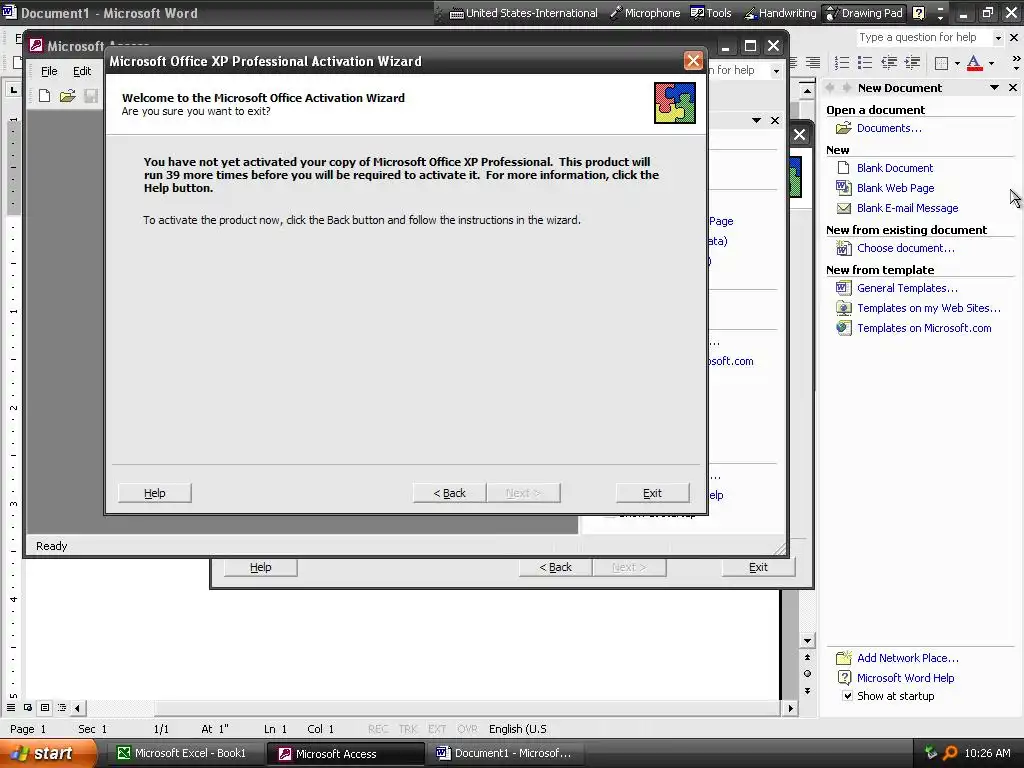
Task: Open the Border style dropdown arrow
Action: point(956,63)
